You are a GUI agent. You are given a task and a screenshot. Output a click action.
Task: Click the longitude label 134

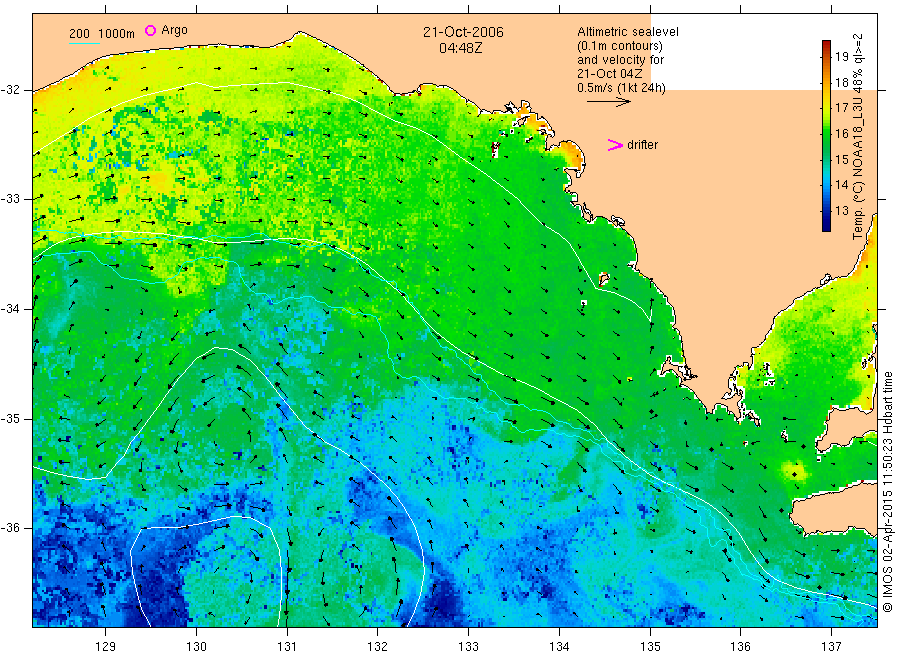[559, 647]
